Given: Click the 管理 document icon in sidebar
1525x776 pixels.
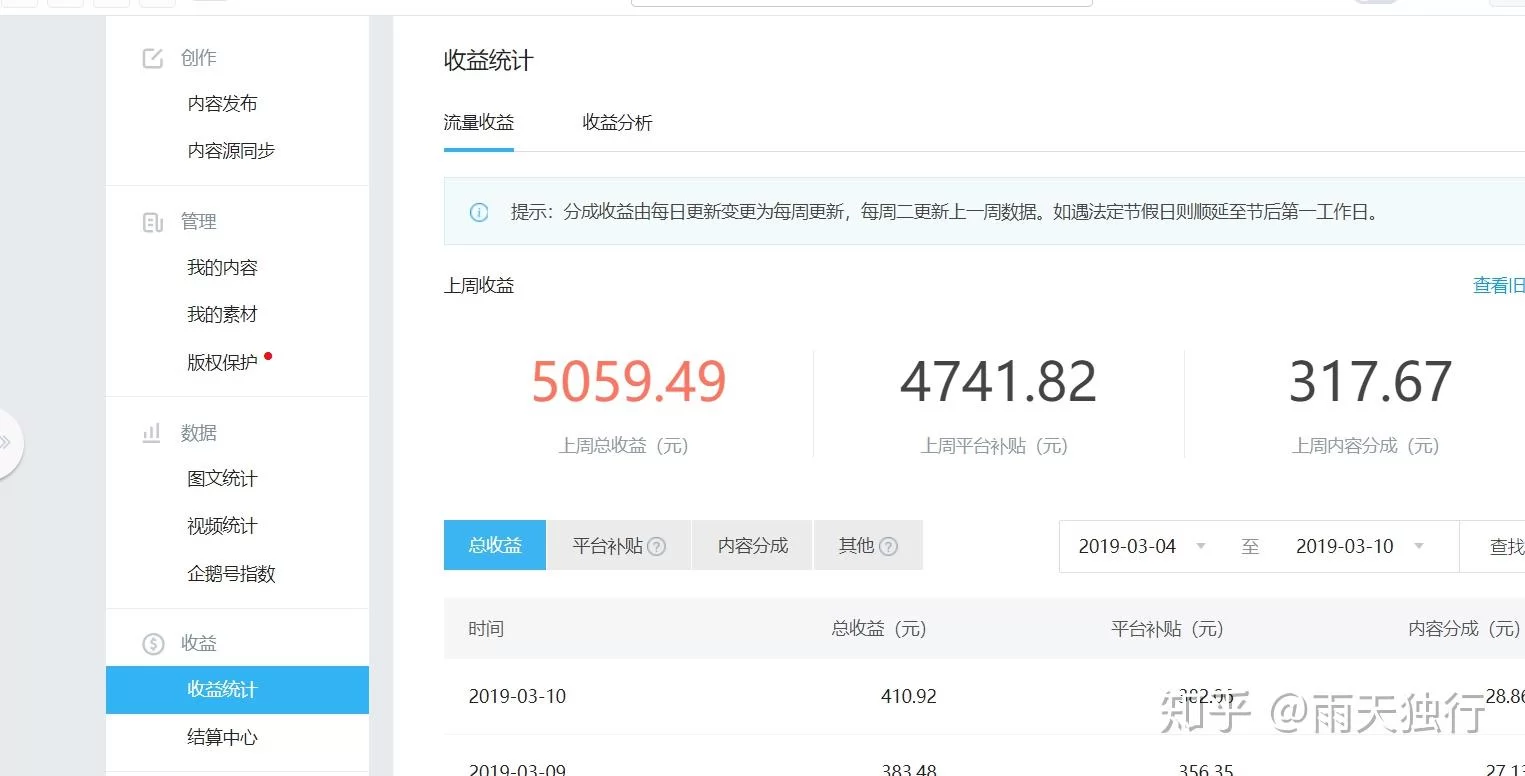Looking at the screenshot, I should pos(153,222).
